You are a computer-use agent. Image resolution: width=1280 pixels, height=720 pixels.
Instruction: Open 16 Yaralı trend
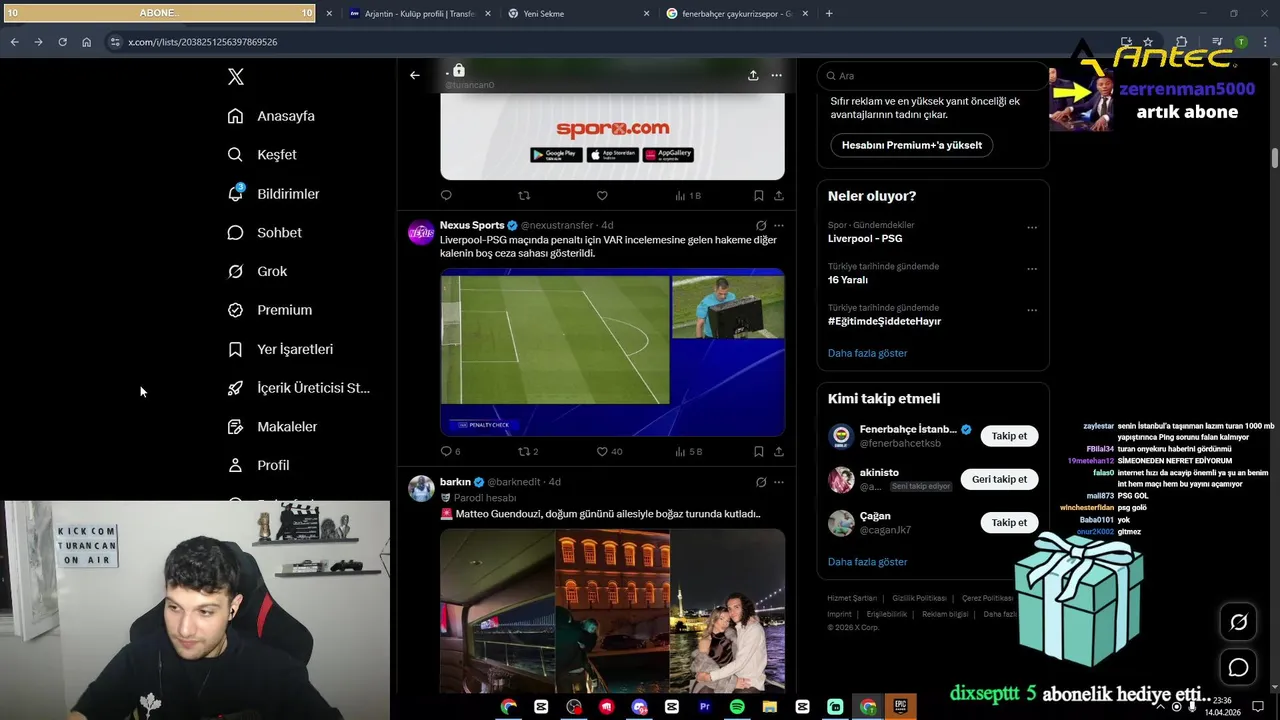(848, 280)
